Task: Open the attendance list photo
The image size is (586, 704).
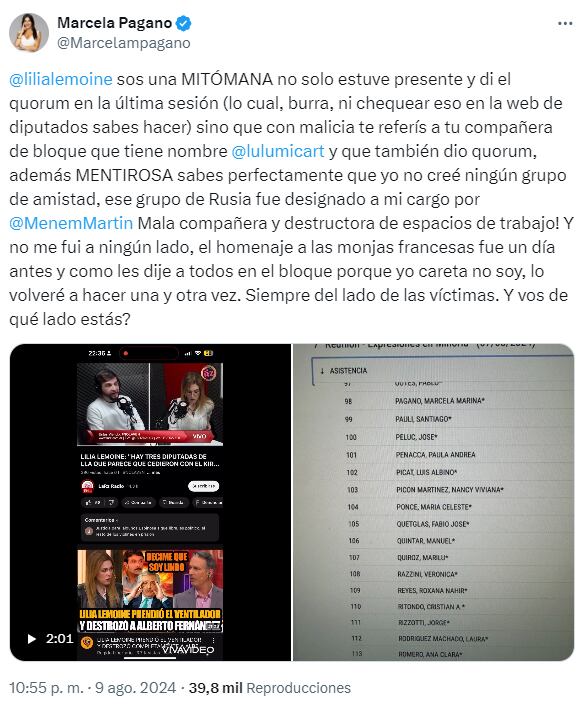Action: (x=433, y=502)
